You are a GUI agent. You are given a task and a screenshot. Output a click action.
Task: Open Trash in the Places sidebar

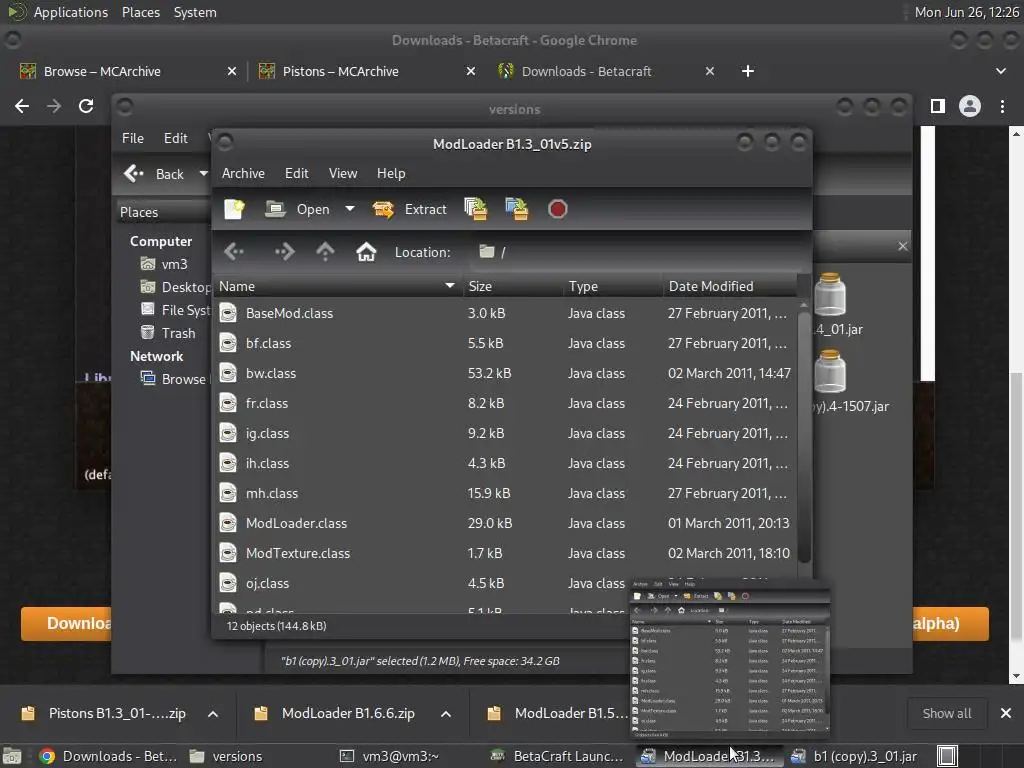pyautogui.click(x=168, y=332)
